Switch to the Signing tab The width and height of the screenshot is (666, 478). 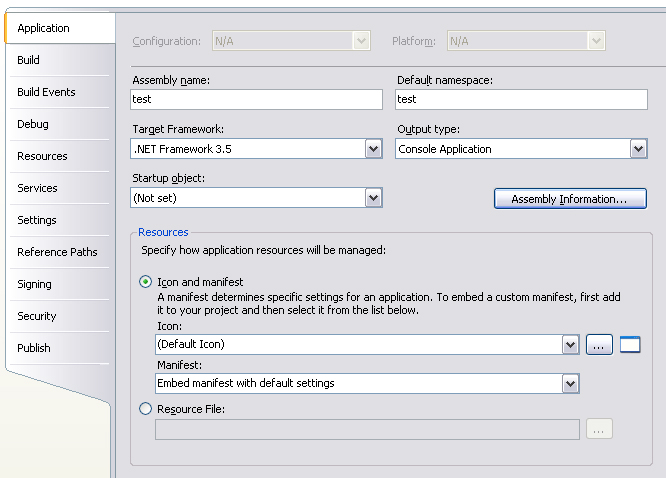coord(34,284)
